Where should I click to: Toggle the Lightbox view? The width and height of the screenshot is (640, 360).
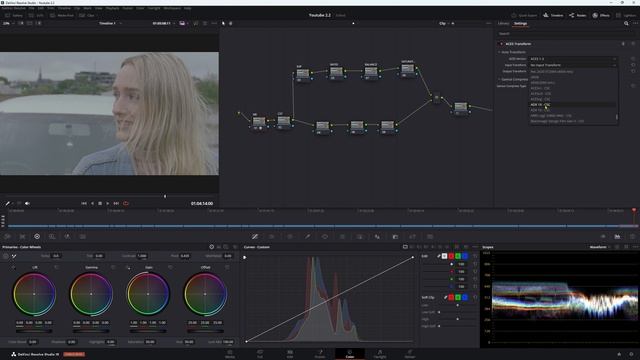pos(626,15)
